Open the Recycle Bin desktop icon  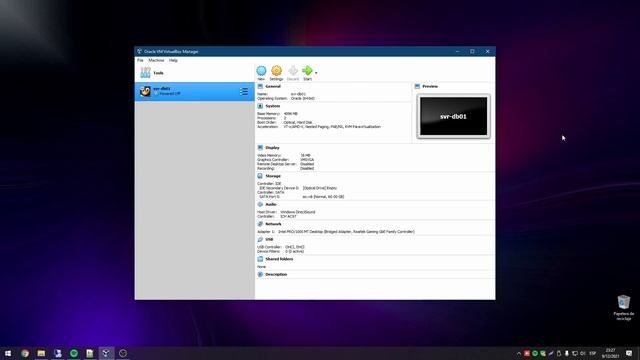tap(624, 307)
